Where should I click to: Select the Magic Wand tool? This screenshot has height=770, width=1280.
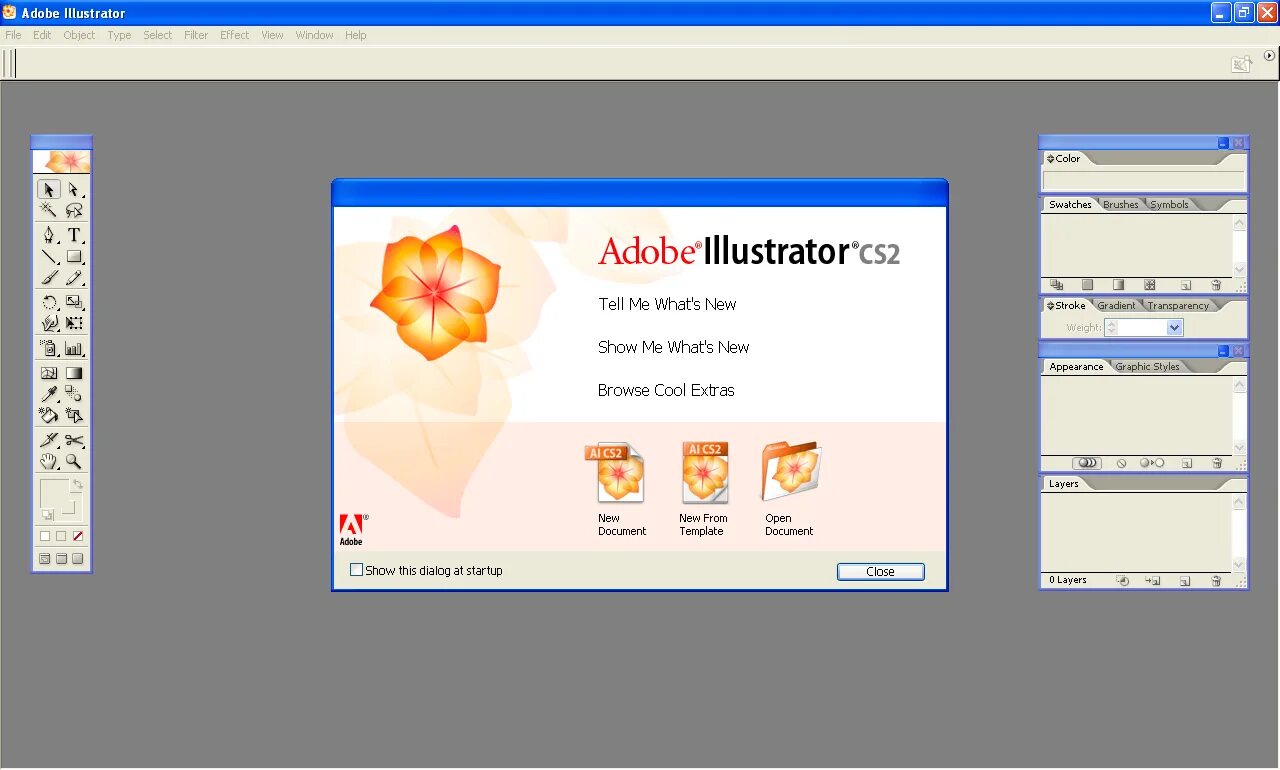tap(48, 210)
